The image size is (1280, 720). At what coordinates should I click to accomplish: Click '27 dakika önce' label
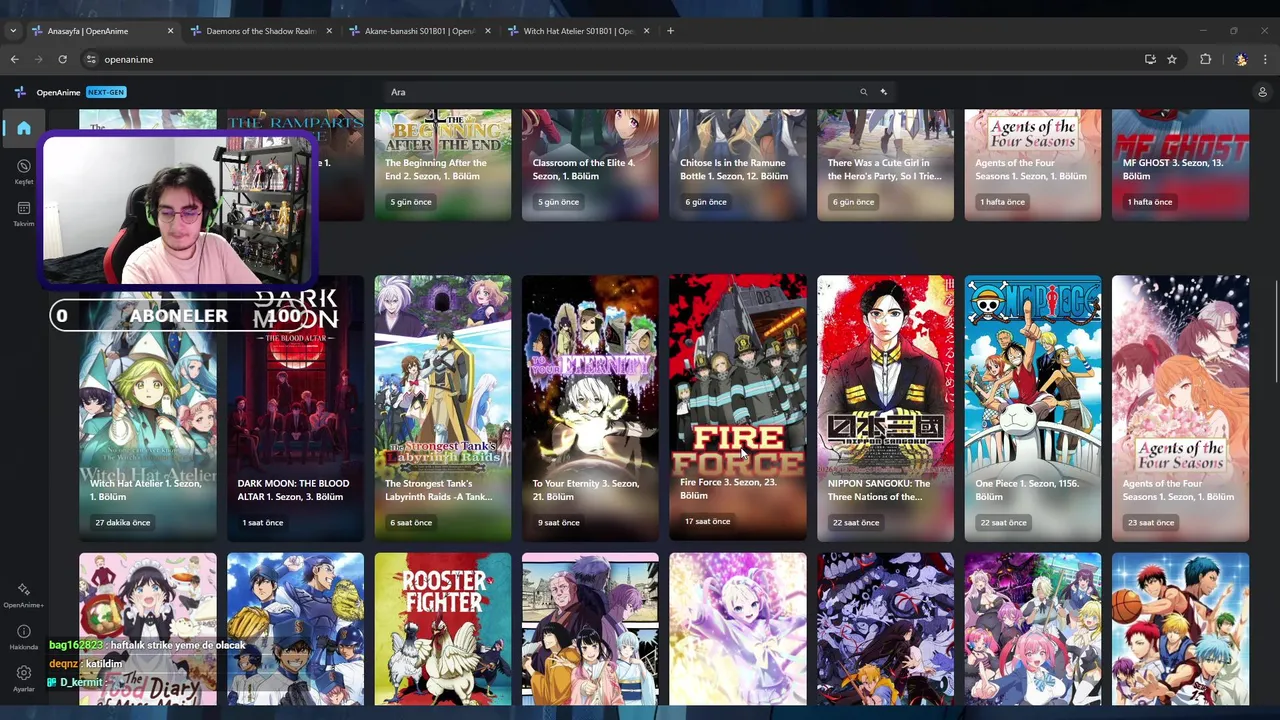tap(123, 522)
